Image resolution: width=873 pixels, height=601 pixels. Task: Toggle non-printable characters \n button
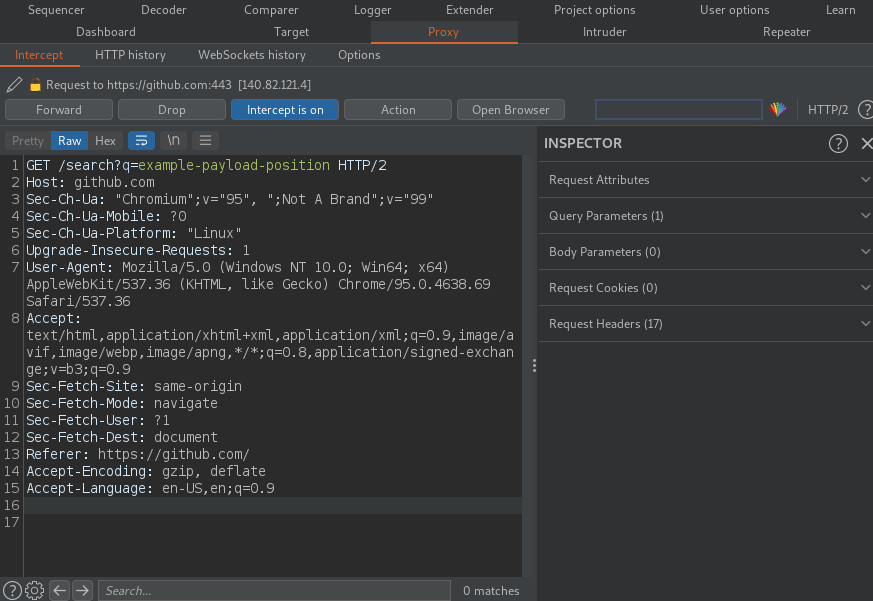(174, 140)
